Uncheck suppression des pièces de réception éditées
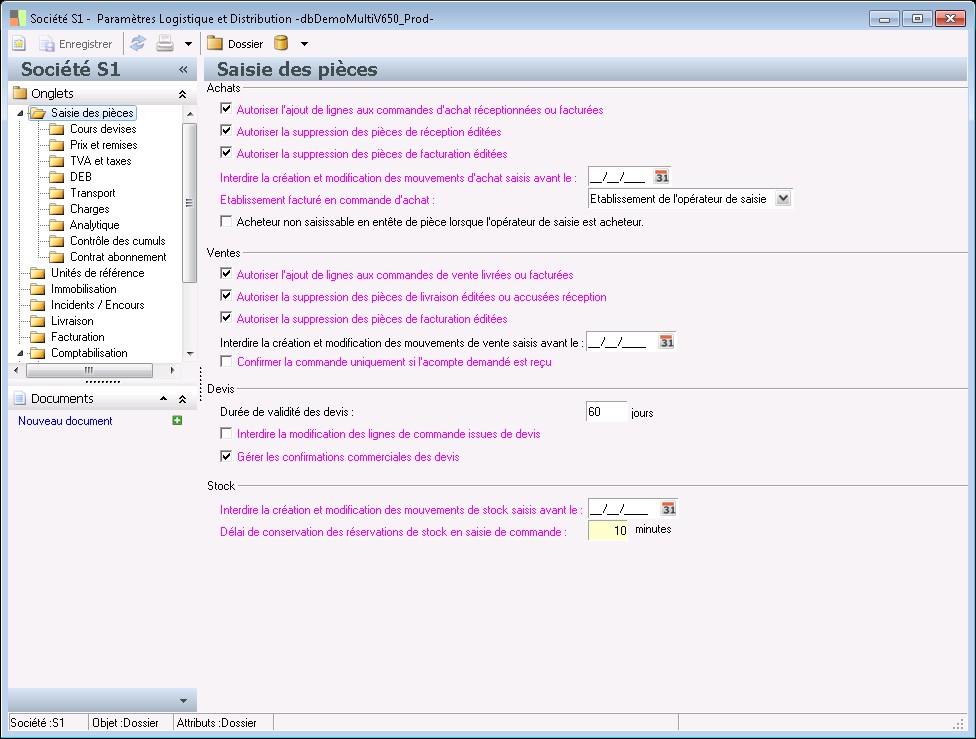 tap(226, 131)
